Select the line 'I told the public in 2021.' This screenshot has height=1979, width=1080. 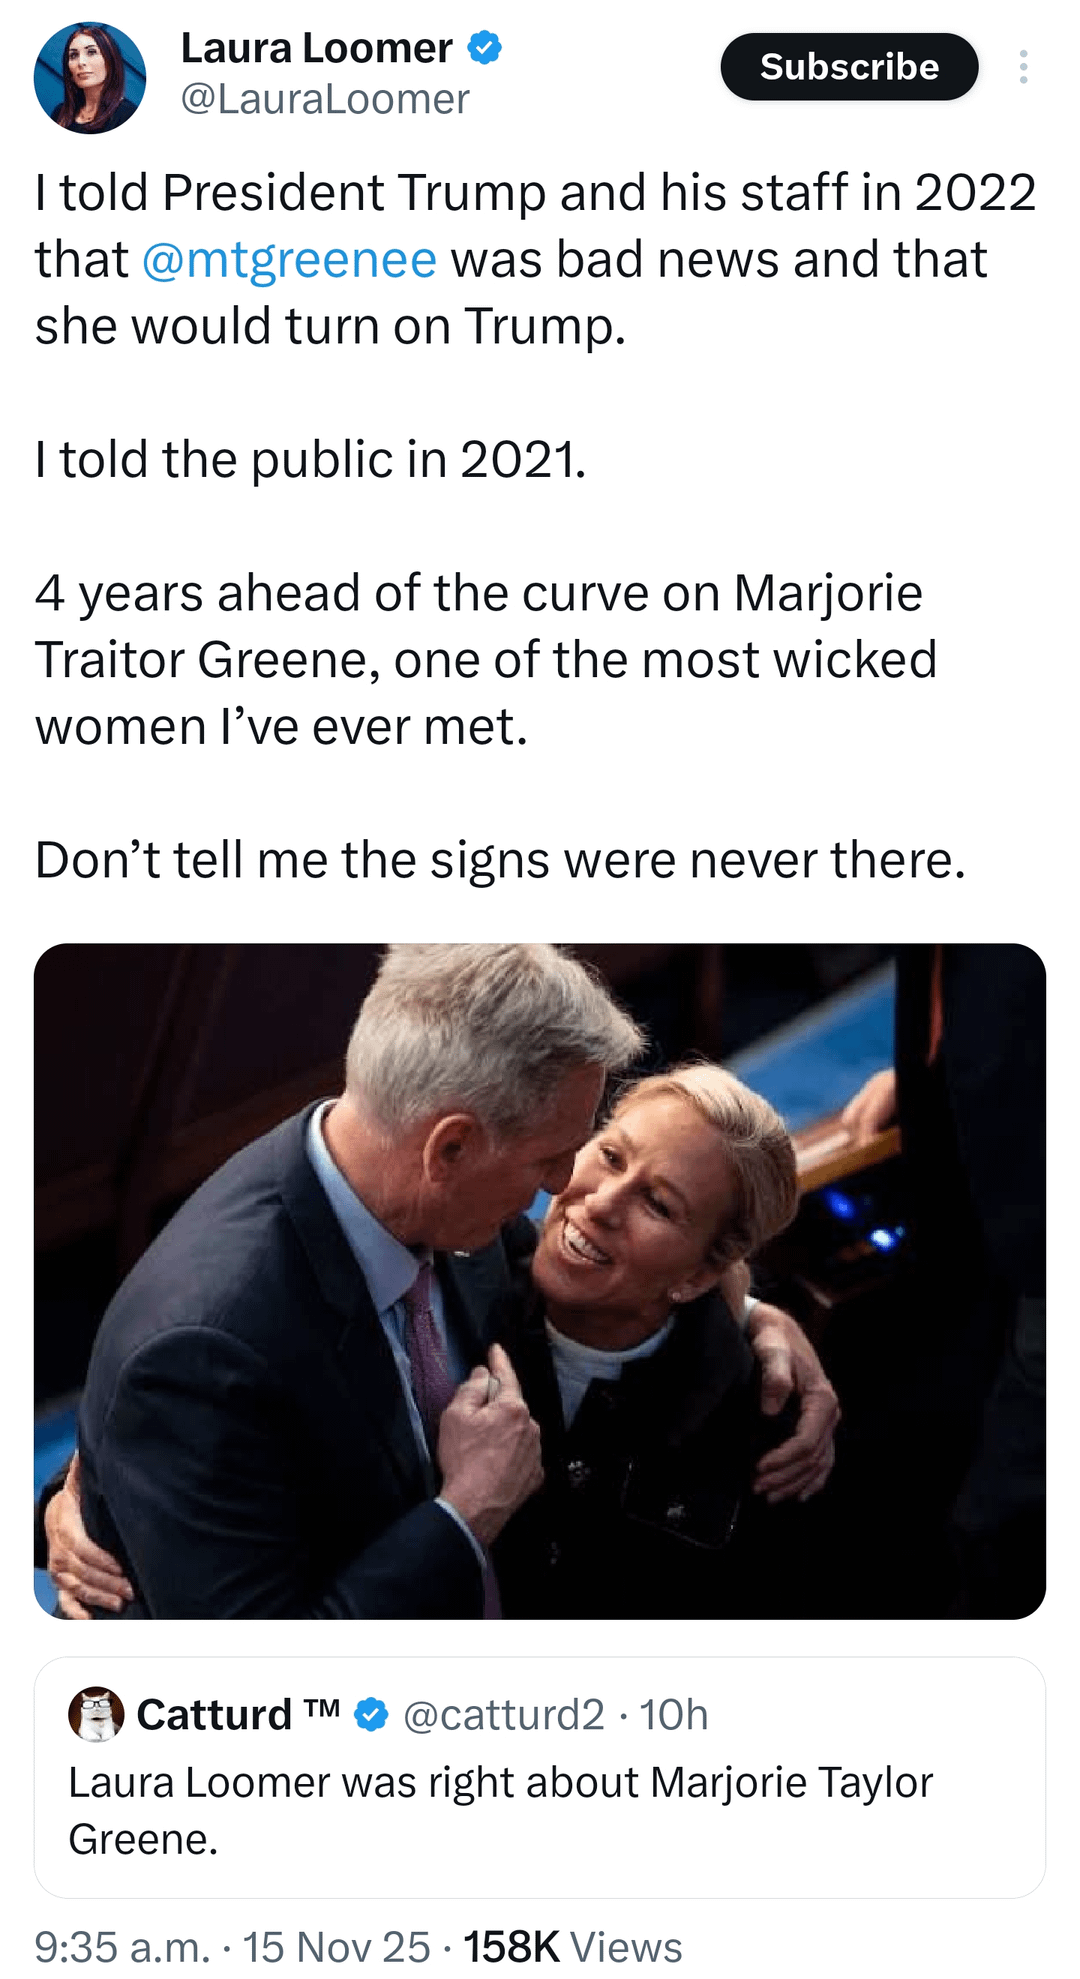click(x=310, y=460)
